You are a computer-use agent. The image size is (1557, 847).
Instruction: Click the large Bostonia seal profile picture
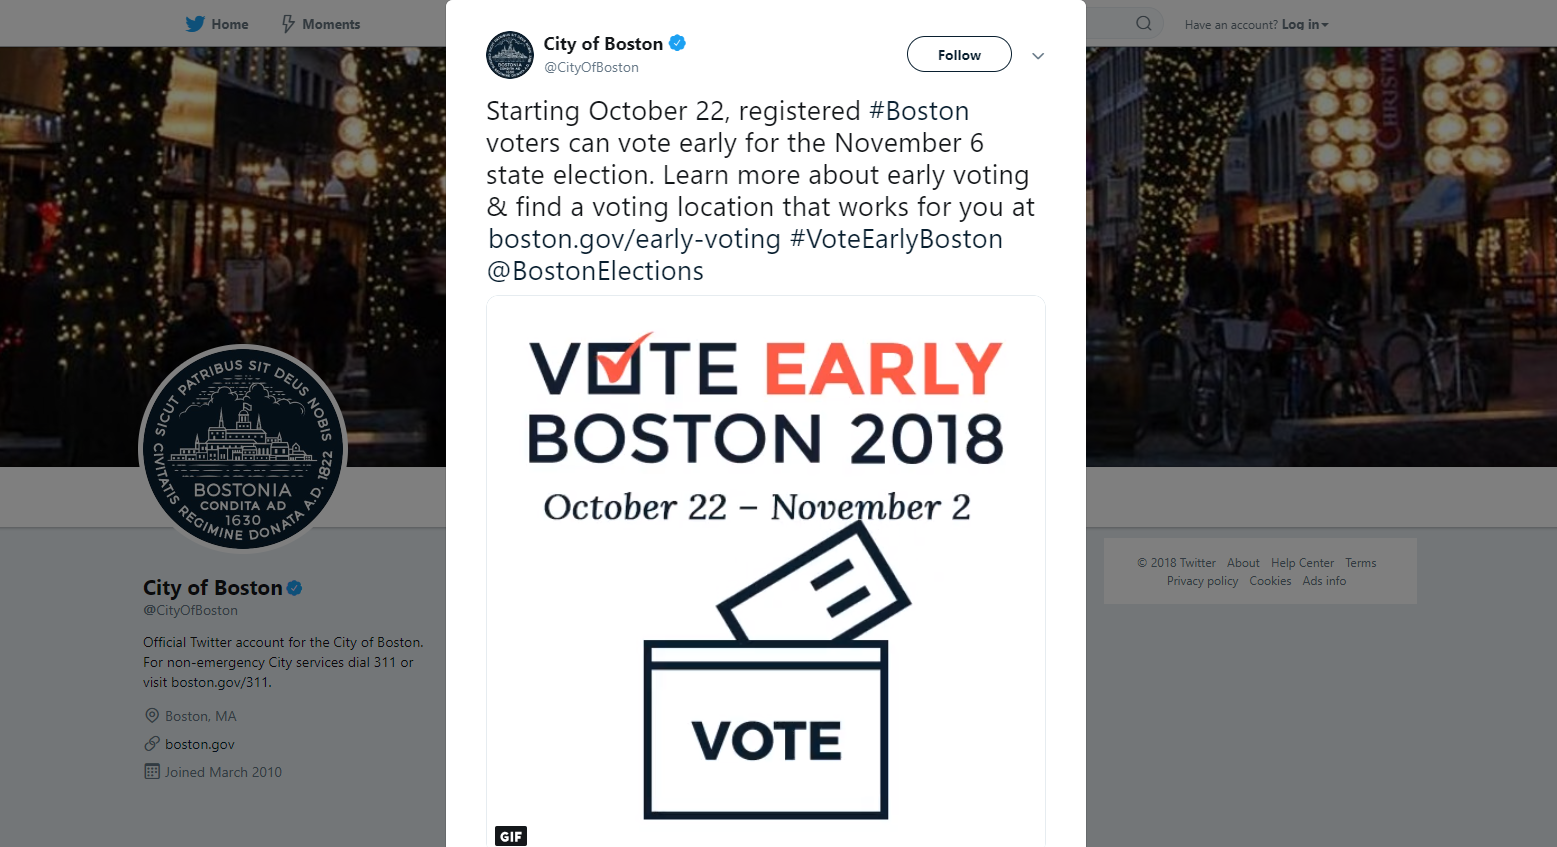click(x=243, y=449)
